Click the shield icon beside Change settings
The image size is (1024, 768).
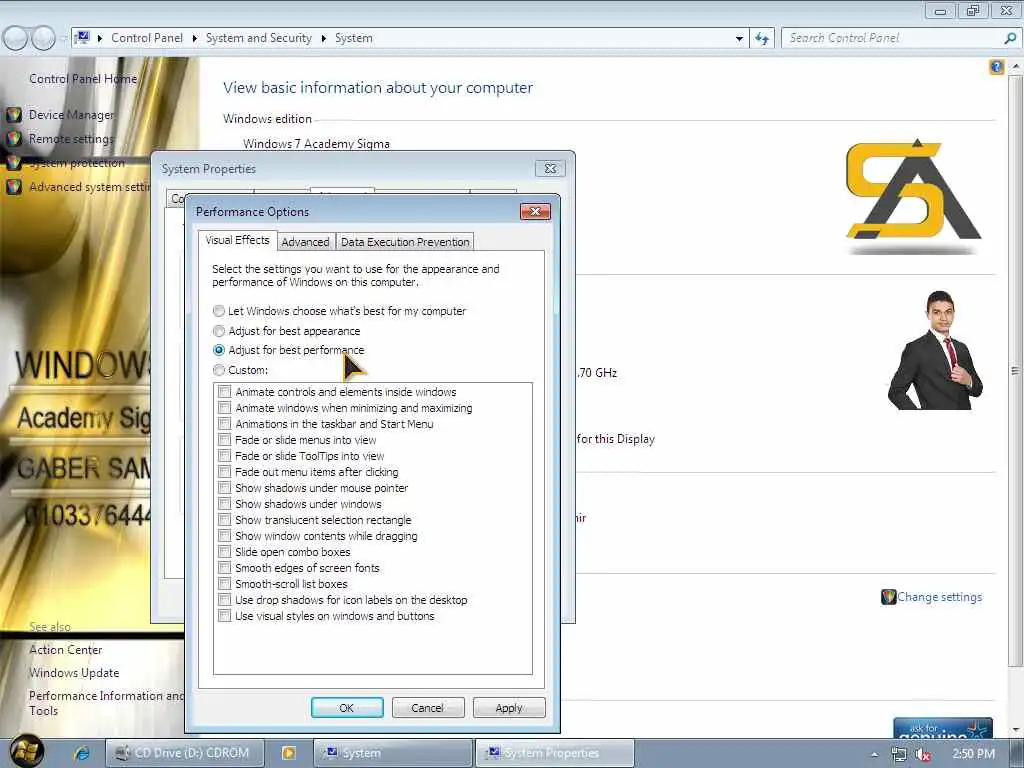click(888, 597)
